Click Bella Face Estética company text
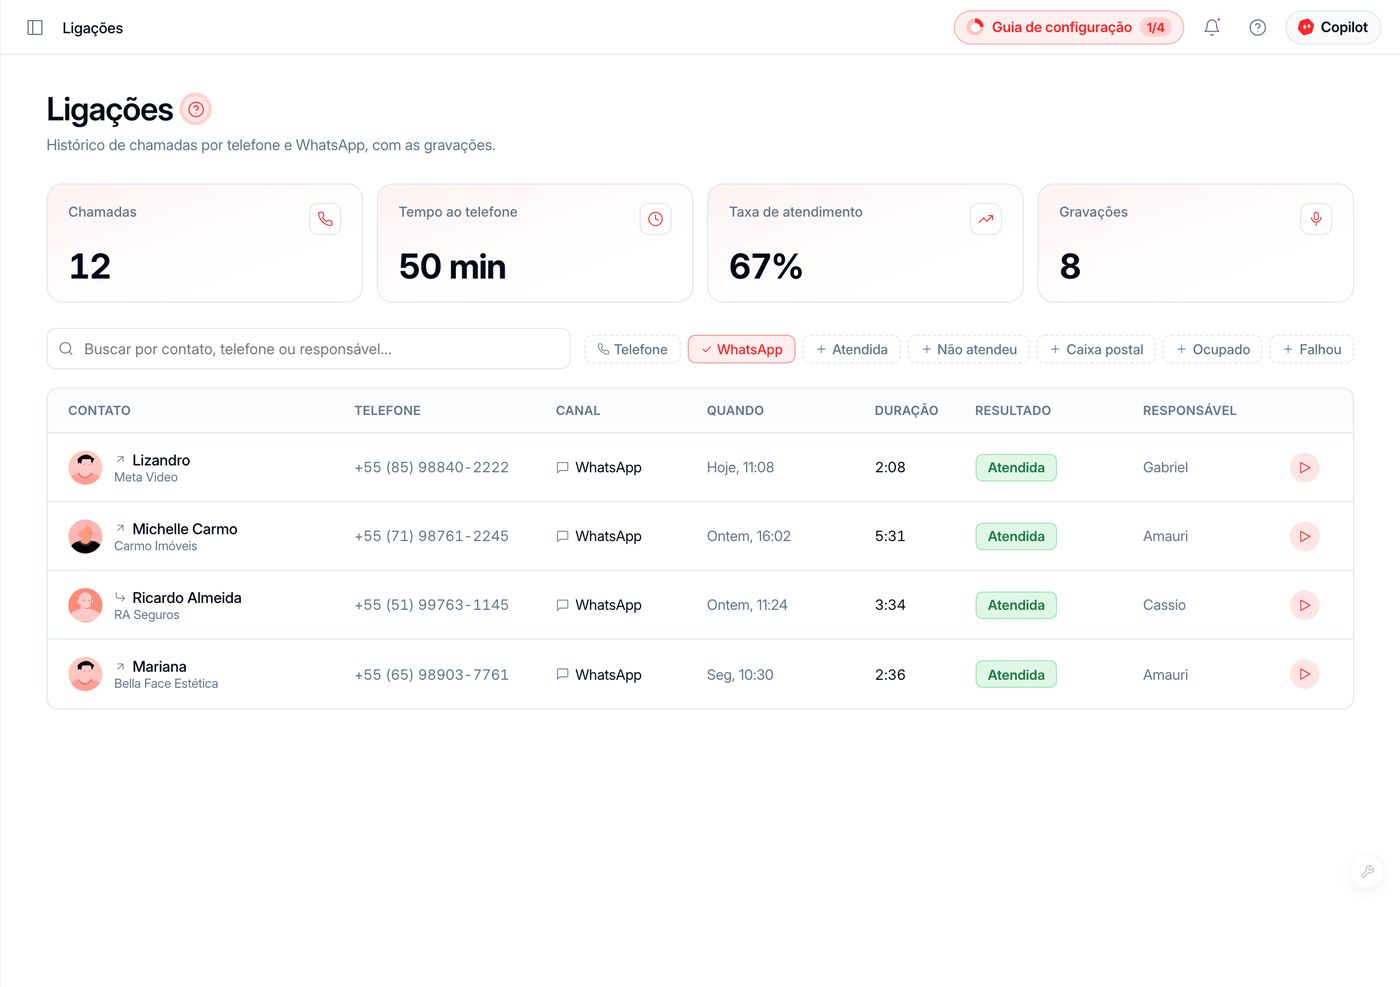Screen dimensions: 1400x987 (166, 684)
